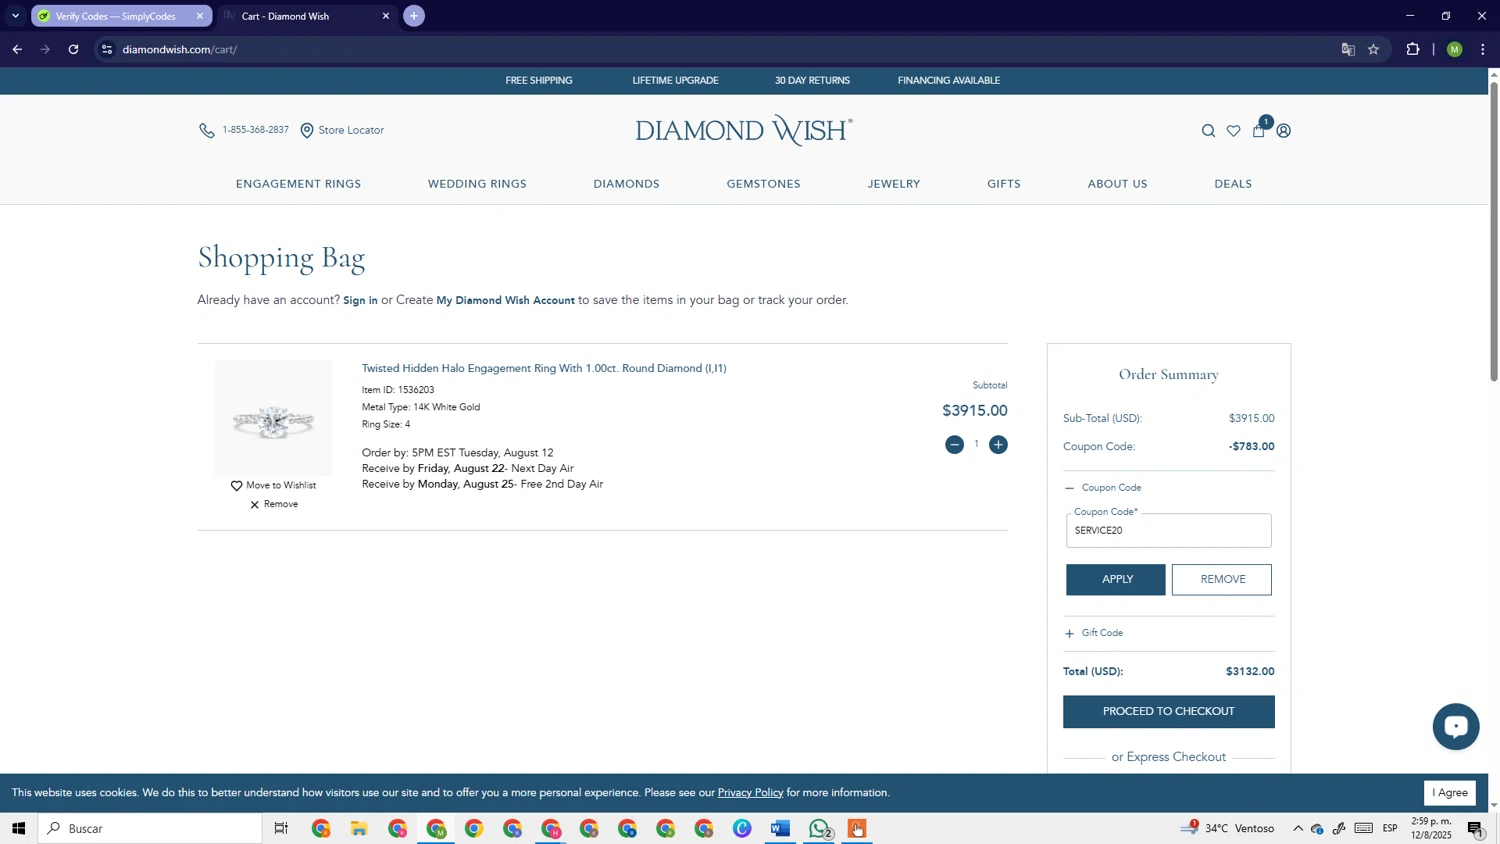The width and height of the screenshot is (1500, 844).
Task: Open the browser extensions puzzle icon
Action: pos(1413,49)
